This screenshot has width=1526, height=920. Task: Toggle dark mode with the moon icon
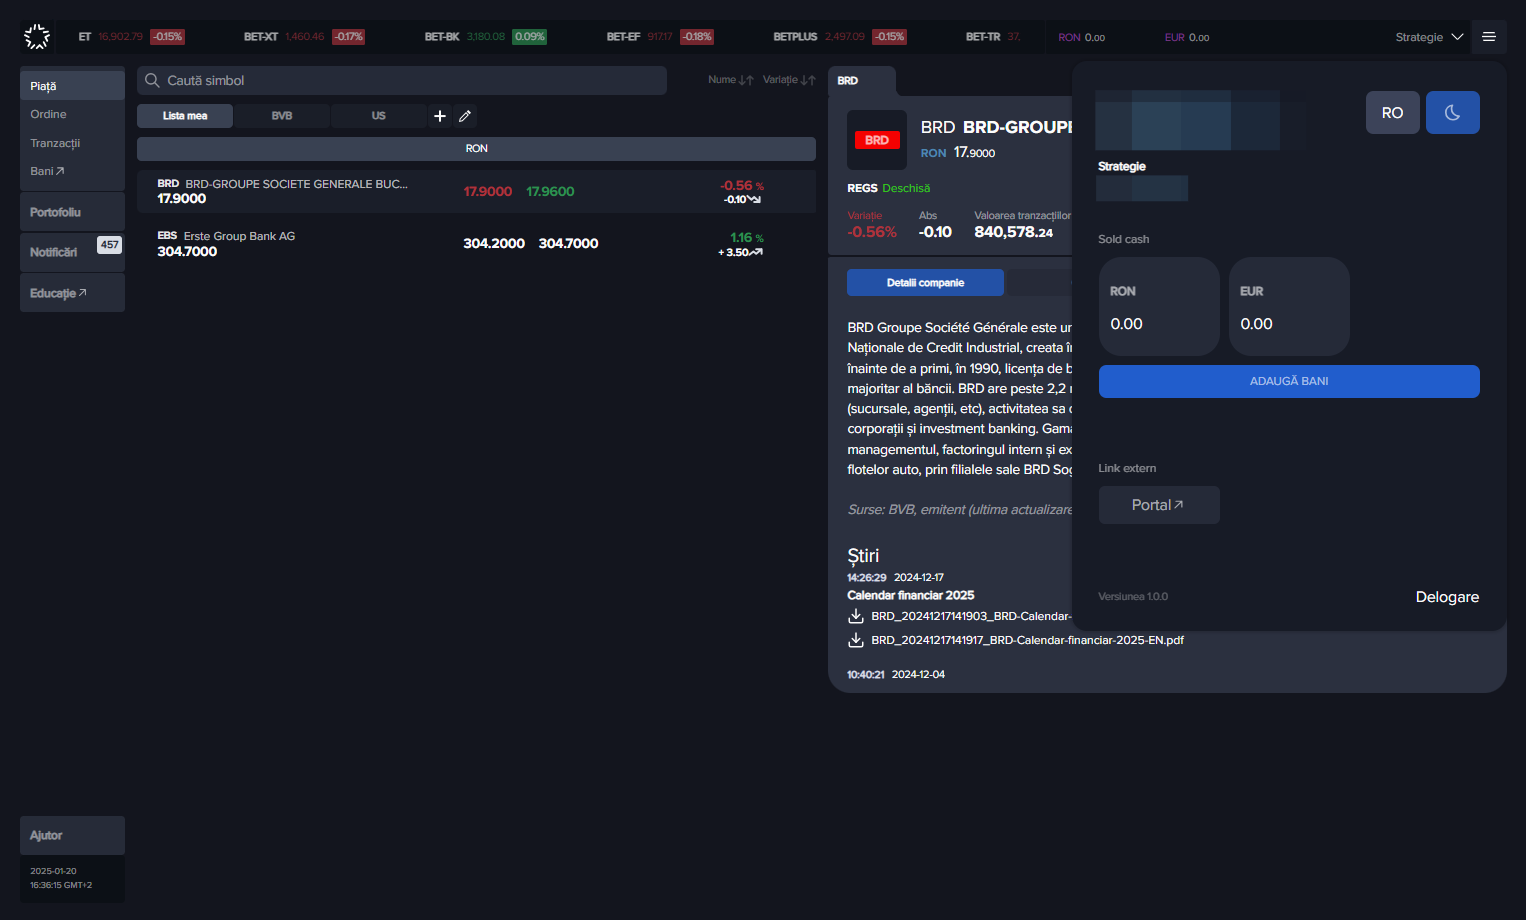click(1452, 113)
